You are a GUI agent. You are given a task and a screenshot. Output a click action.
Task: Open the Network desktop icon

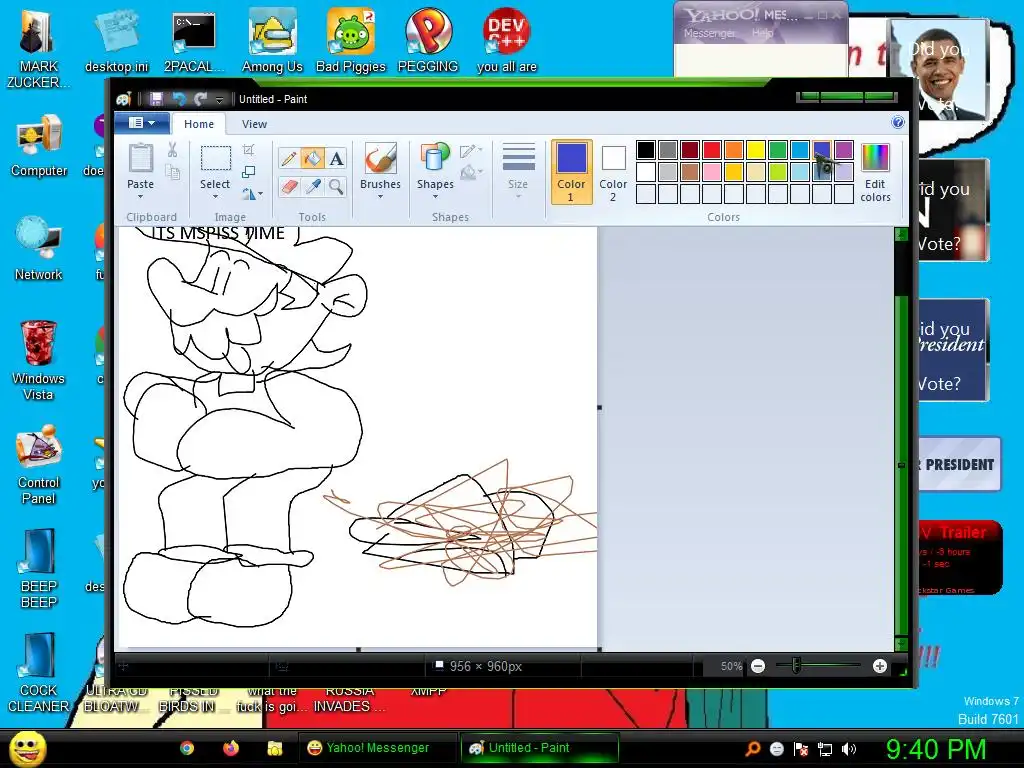point(39,248)
